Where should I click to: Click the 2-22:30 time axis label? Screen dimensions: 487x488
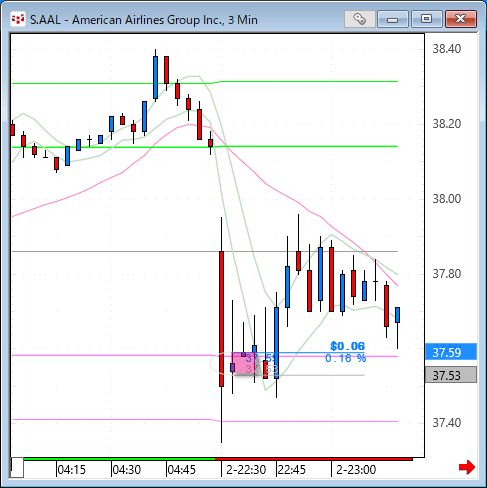[246, 470]
